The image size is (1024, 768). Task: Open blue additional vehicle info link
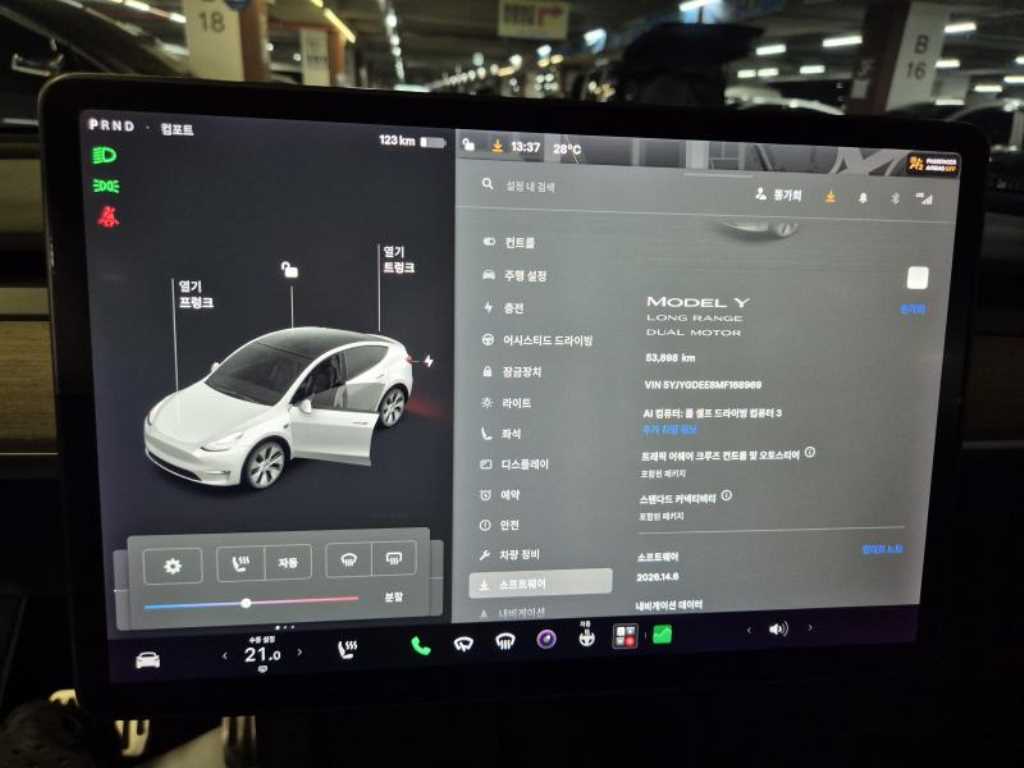(669, 430)
